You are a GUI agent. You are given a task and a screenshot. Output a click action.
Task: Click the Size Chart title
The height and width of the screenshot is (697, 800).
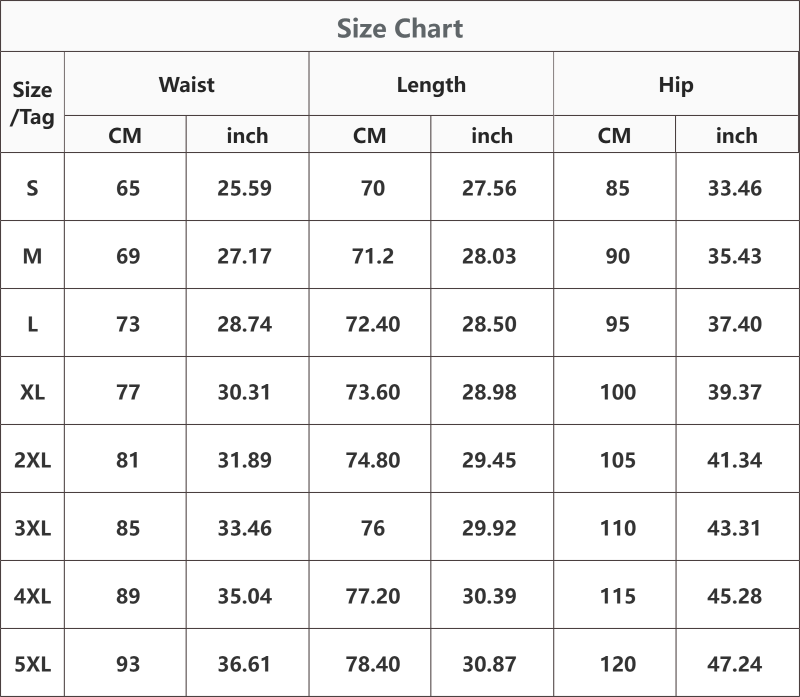(399, 28)
